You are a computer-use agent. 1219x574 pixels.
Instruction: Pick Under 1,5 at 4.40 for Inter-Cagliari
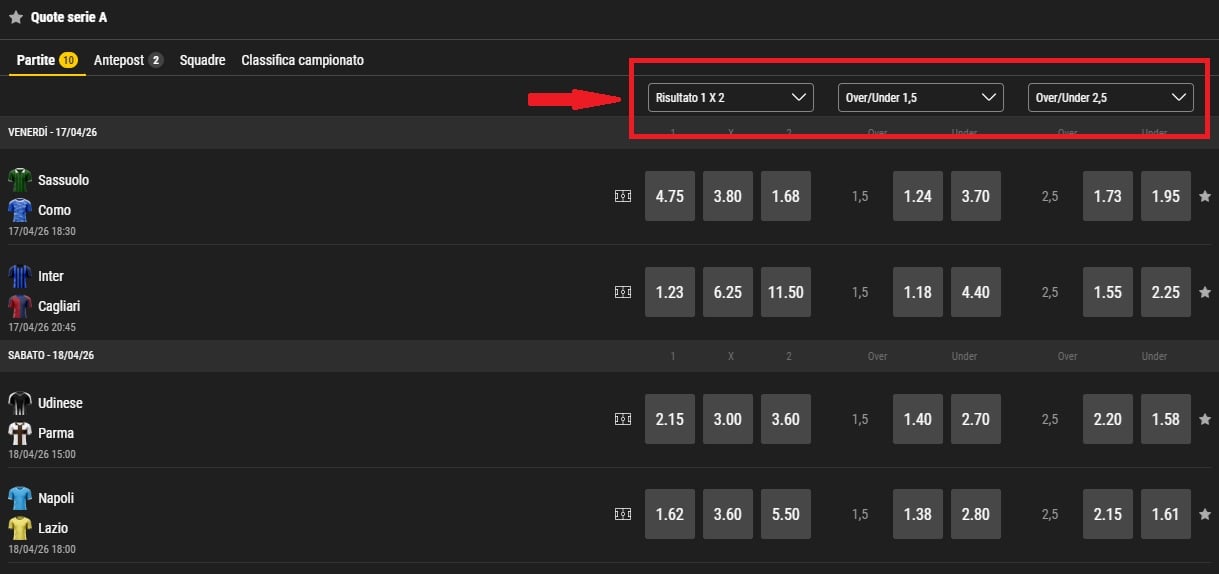(976, 292)
